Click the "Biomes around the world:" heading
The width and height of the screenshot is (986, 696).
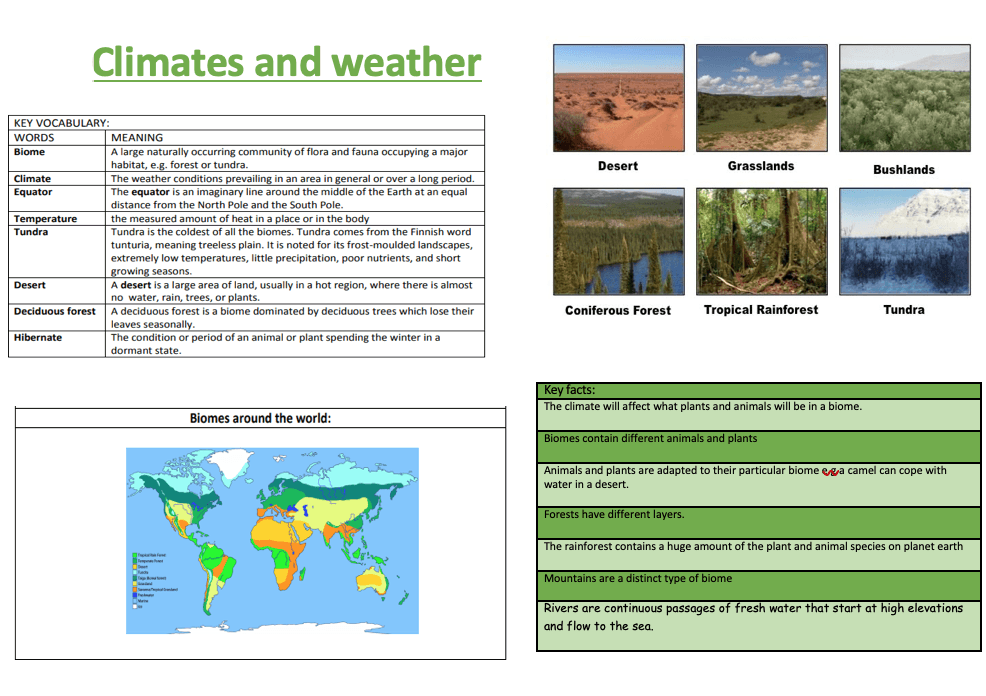[260, 419]
